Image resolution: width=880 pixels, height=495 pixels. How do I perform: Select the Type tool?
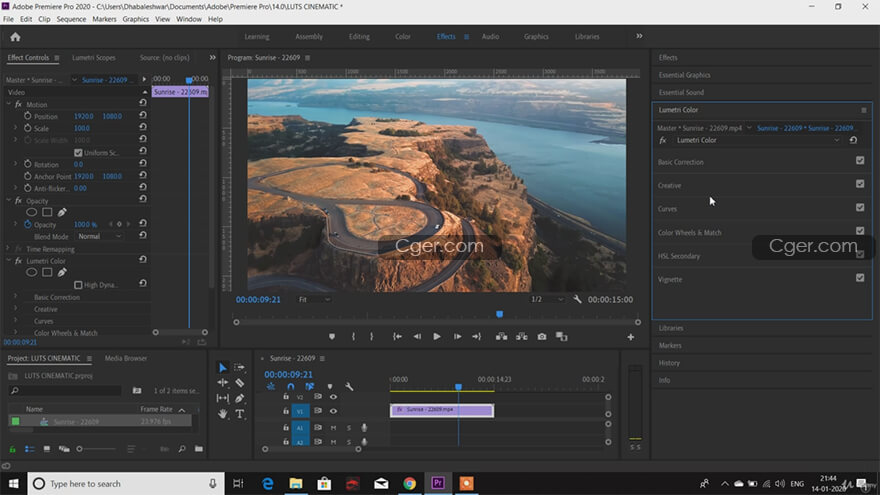pos(240,414)
